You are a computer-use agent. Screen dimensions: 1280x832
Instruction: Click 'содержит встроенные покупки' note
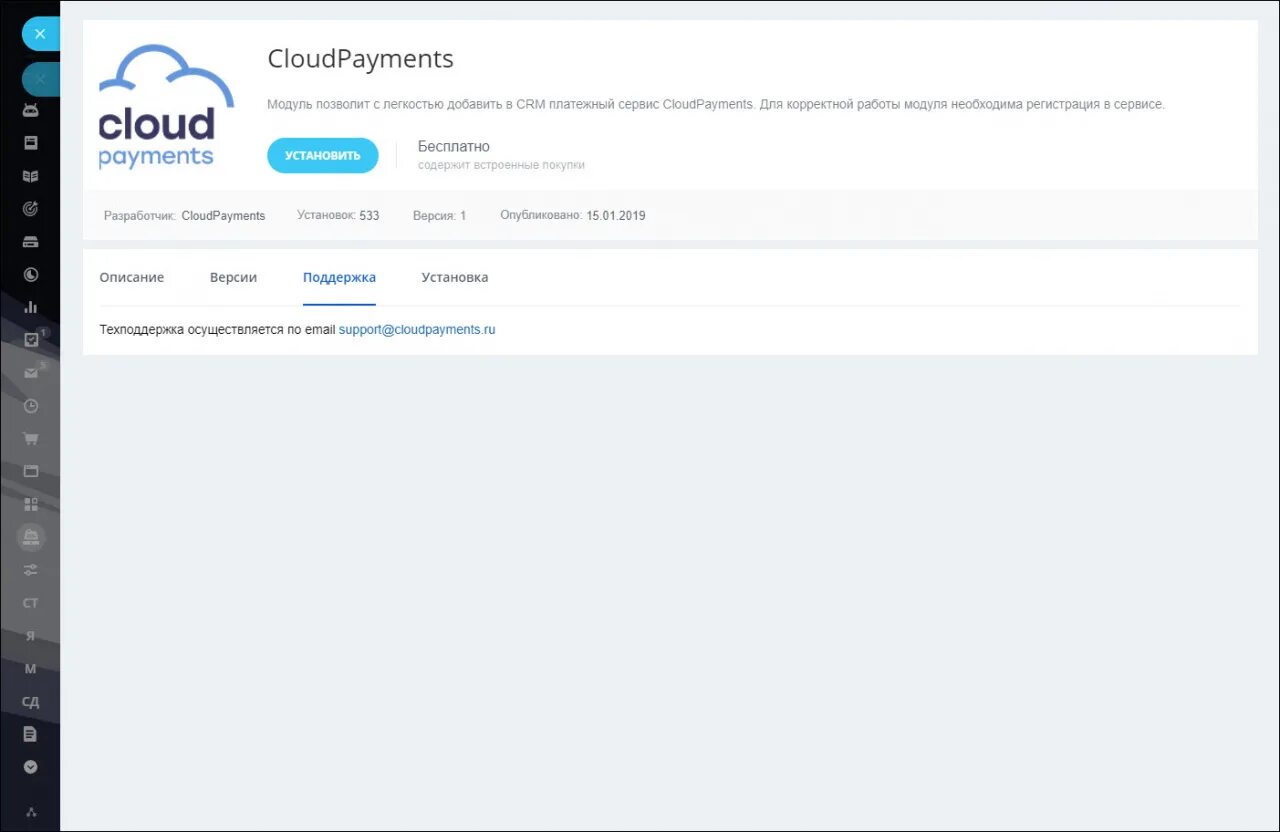click(501, 165)
